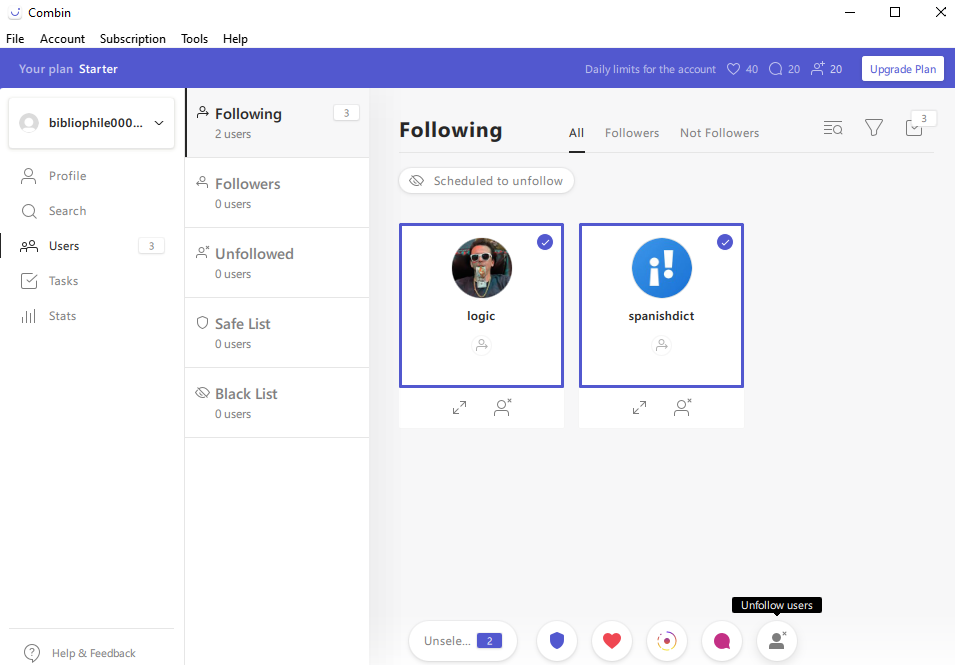
Task: Click the Daily limits for the account text
Action: click(650, 69)
